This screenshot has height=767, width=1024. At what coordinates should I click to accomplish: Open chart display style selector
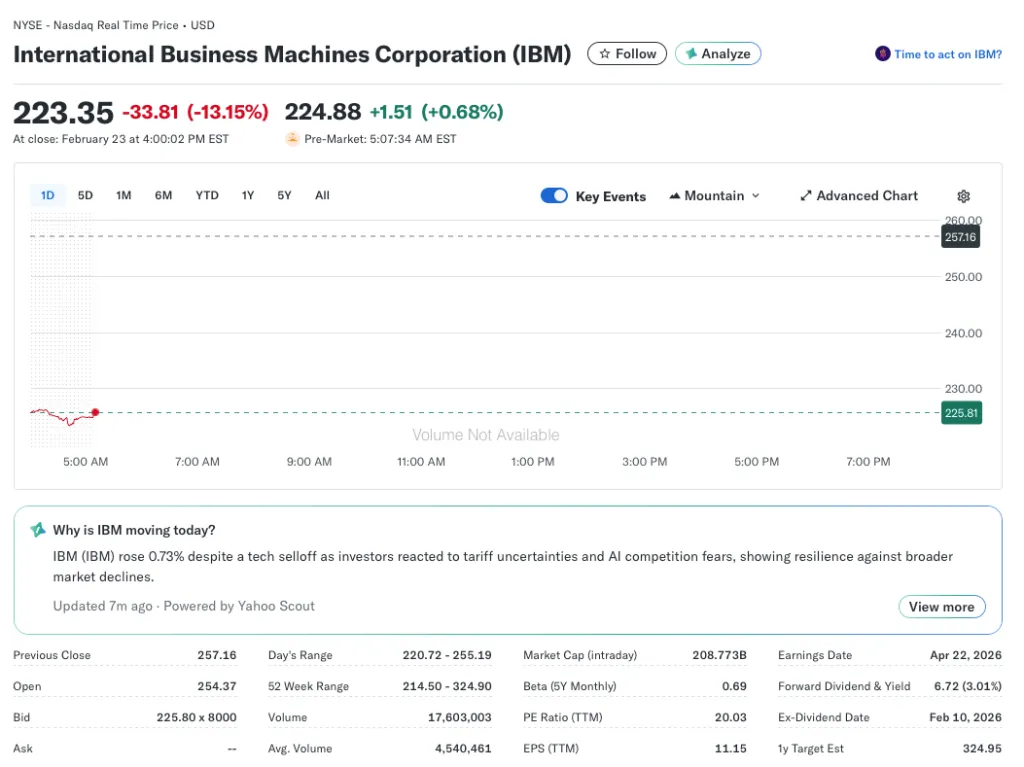tap(715, 196)
